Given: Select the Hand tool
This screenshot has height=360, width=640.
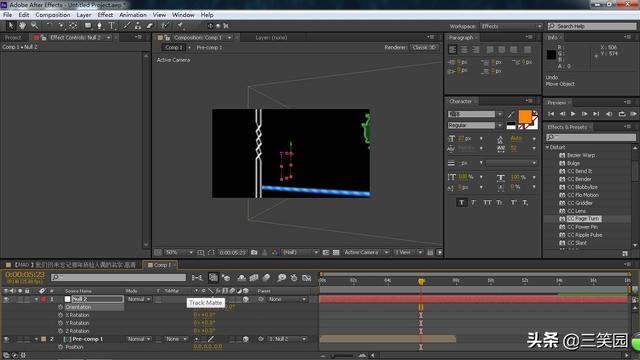Looking at the screenshot, I should click(x=22, y=26).
